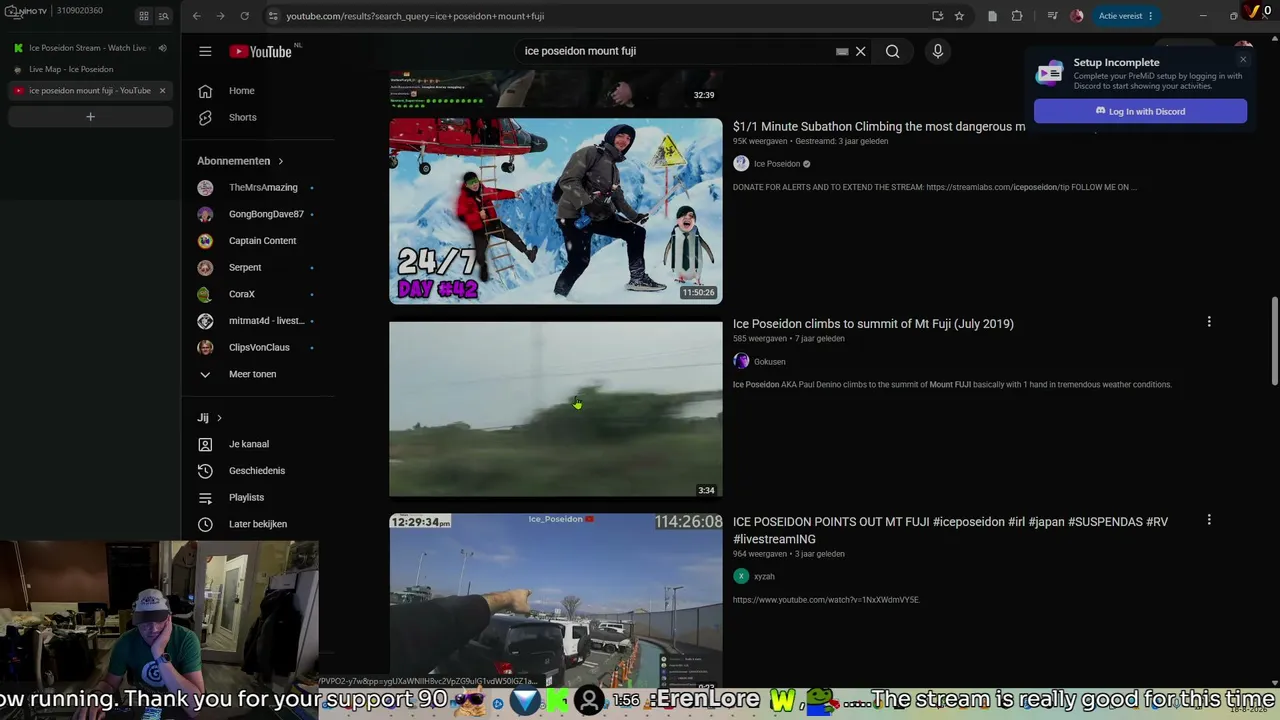Mute the Ice Poseidon Stream tab audio

tap(162, 48)
